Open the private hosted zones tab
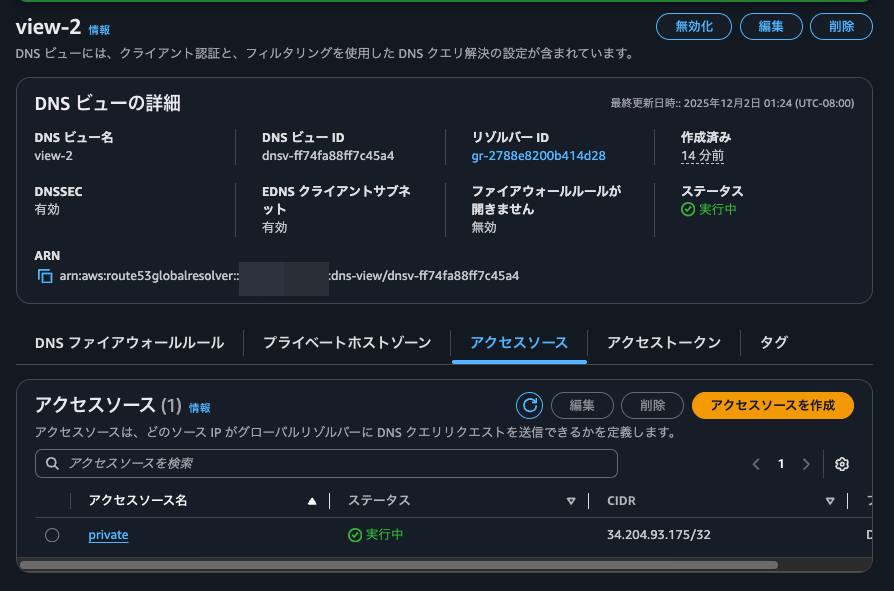894x591 pixels. click(347, 342)
